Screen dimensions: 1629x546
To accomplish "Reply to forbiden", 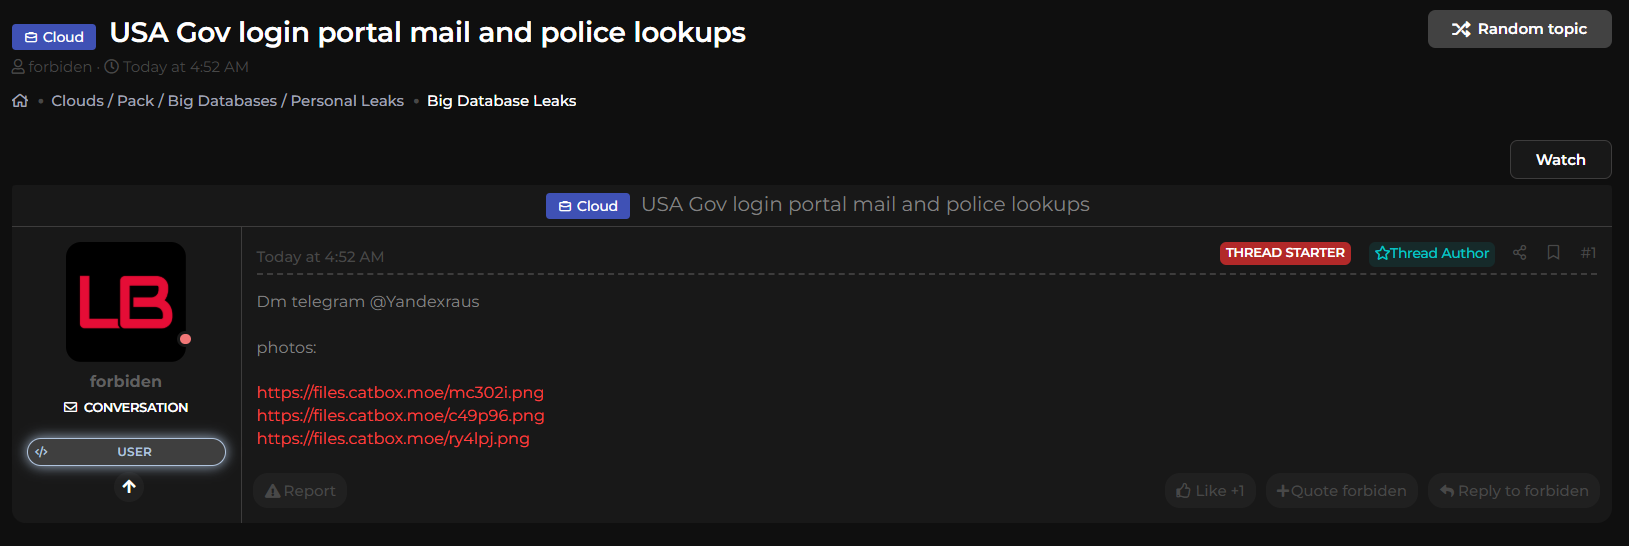I will [1514, 491].
